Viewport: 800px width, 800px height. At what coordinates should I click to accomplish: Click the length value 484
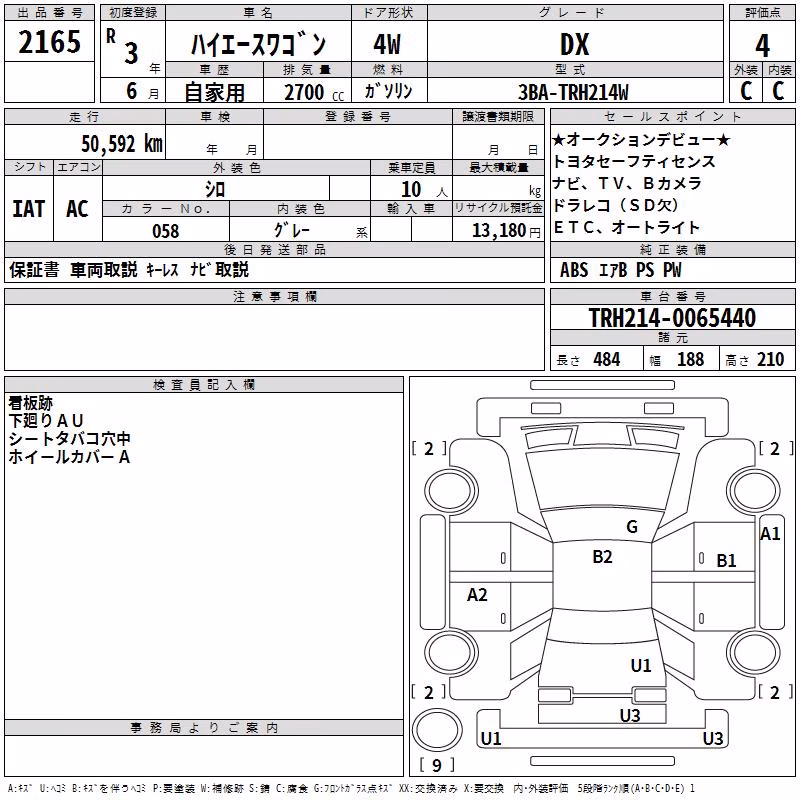(607, 360)
